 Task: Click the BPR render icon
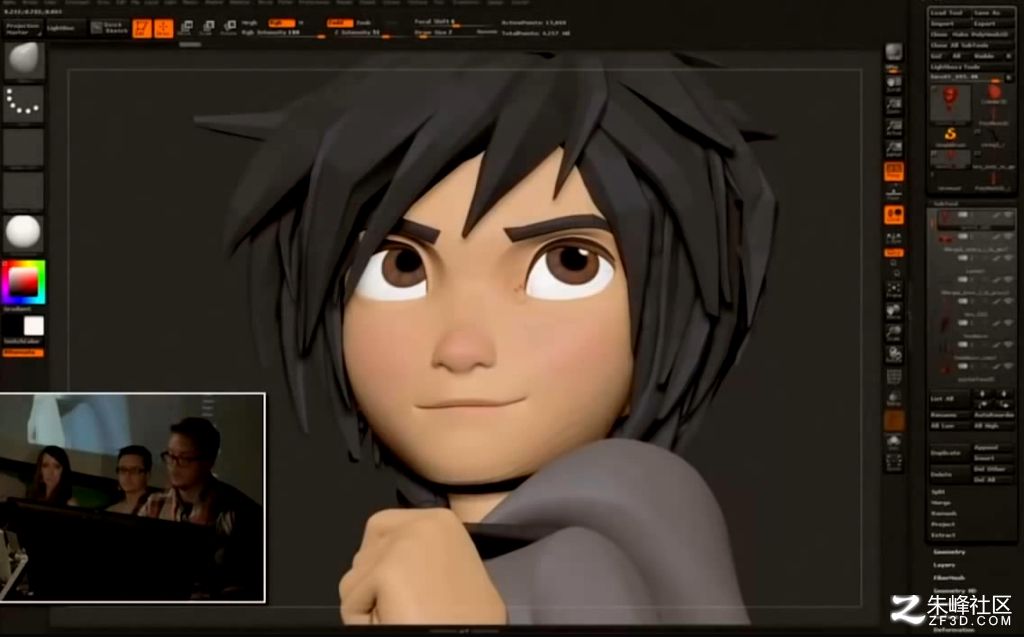(x=893, y=52)
